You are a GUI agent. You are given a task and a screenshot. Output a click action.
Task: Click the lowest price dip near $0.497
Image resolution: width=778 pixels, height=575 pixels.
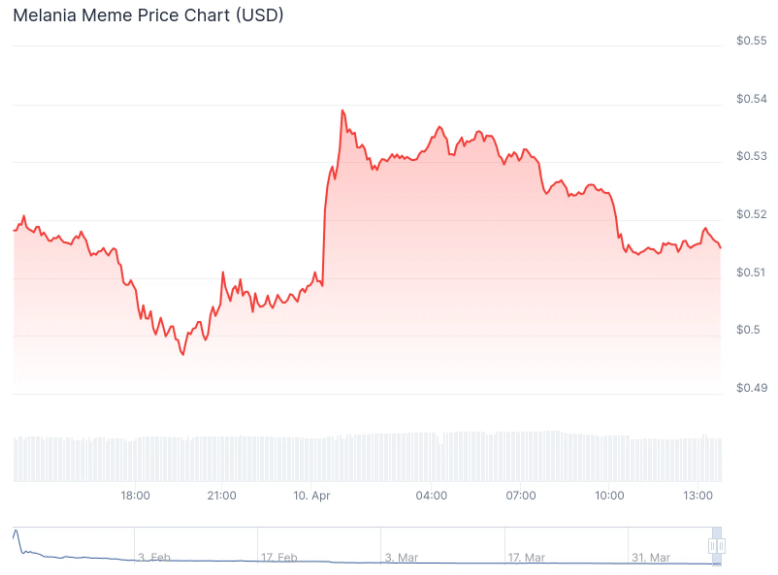coord(182,354)
